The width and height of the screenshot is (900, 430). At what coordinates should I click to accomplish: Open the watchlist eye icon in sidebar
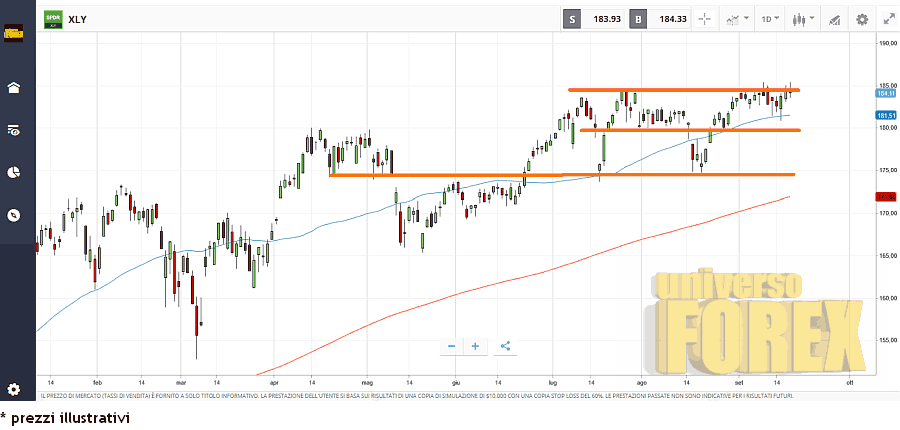(14, 130)
